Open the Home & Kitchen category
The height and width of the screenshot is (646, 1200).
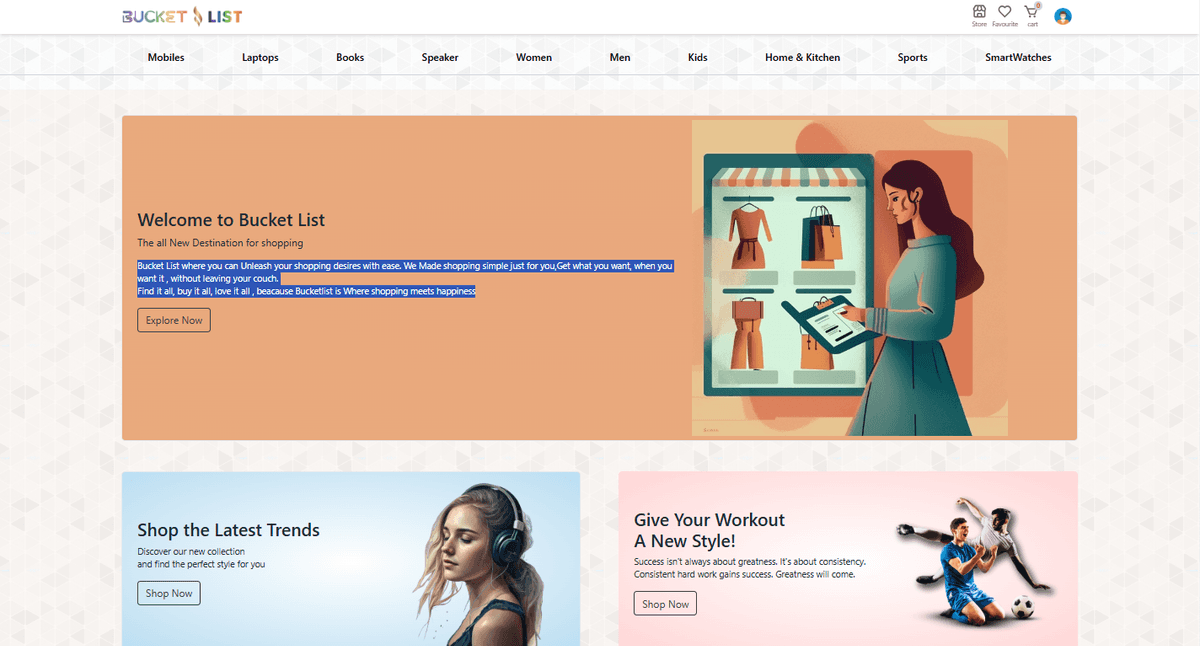pyautogui.click(x=802, y=57)
